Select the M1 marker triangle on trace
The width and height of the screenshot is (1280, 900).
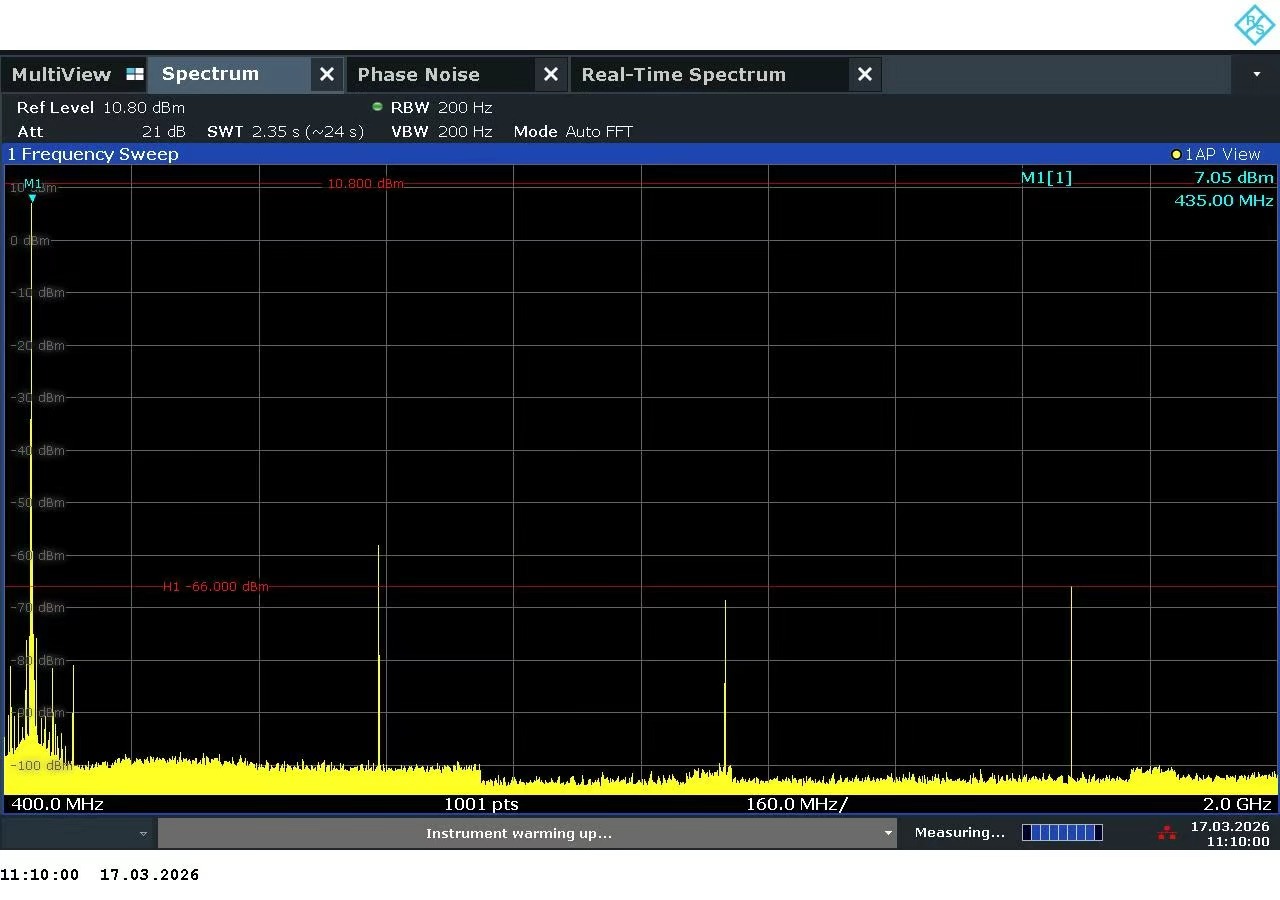tap(32, 198)
